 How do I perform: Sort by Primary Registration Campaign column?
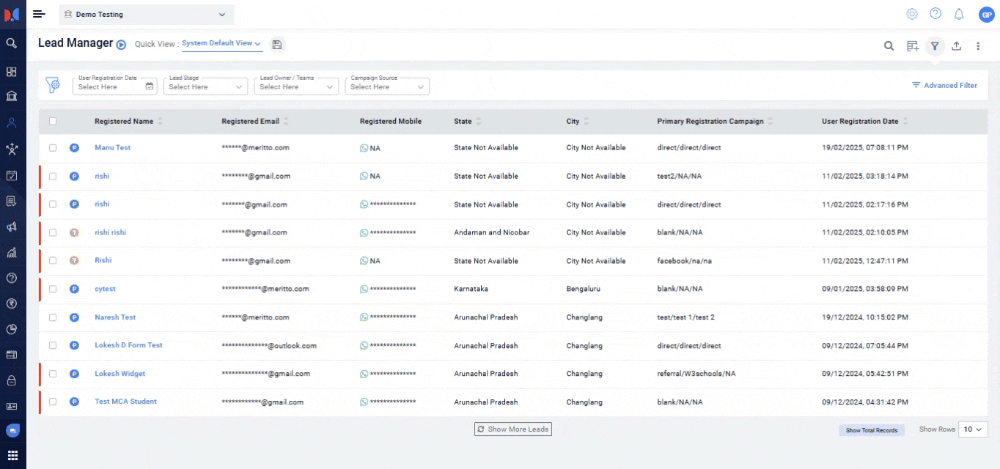(x=770, y=121)
